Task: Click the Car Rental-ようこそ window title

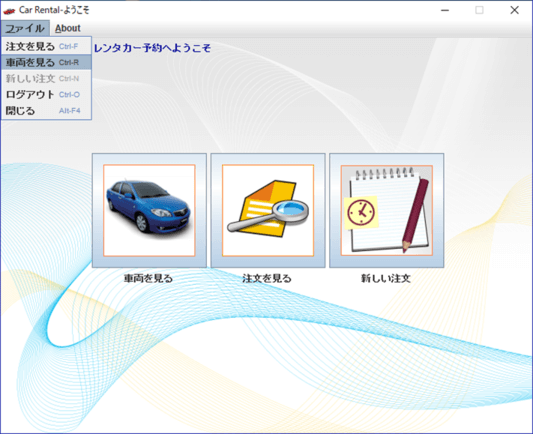Action: pyautogui.click(x=54, y=10)
